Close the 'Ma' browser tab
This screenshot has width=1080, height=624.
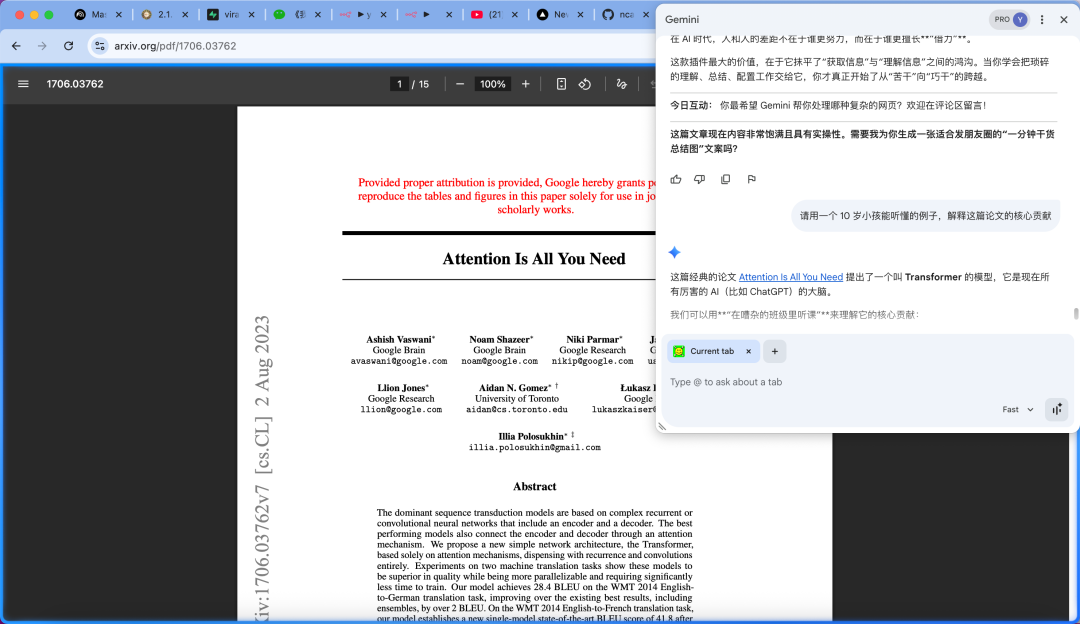click(119, 14)
